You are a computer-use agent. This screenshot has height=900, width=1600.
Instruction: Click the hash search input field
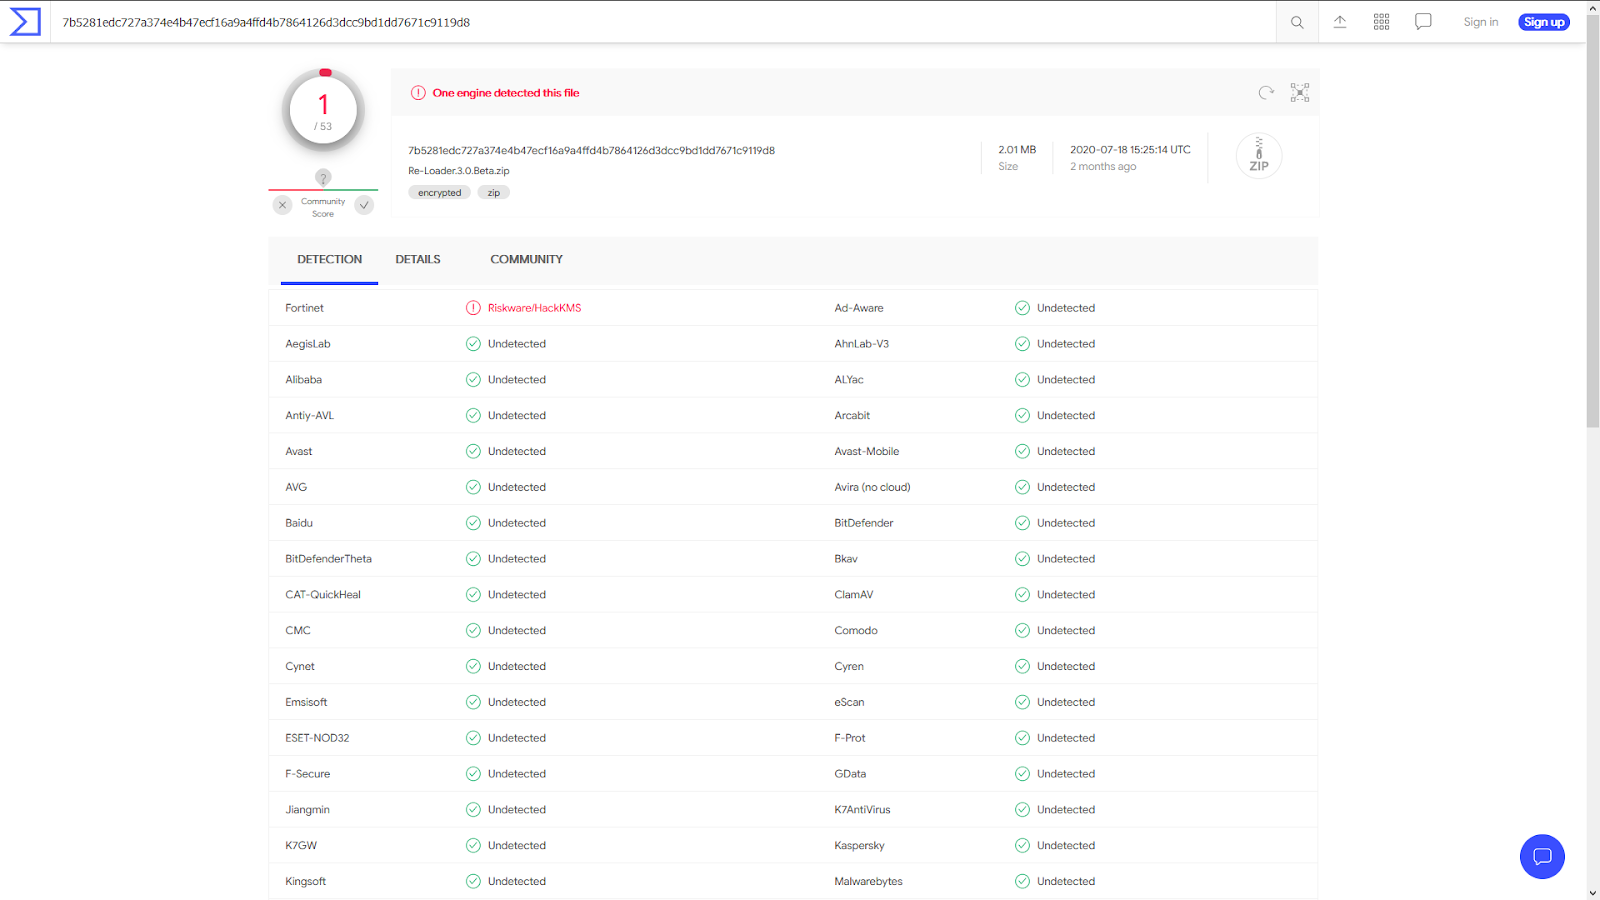point(663,22)
